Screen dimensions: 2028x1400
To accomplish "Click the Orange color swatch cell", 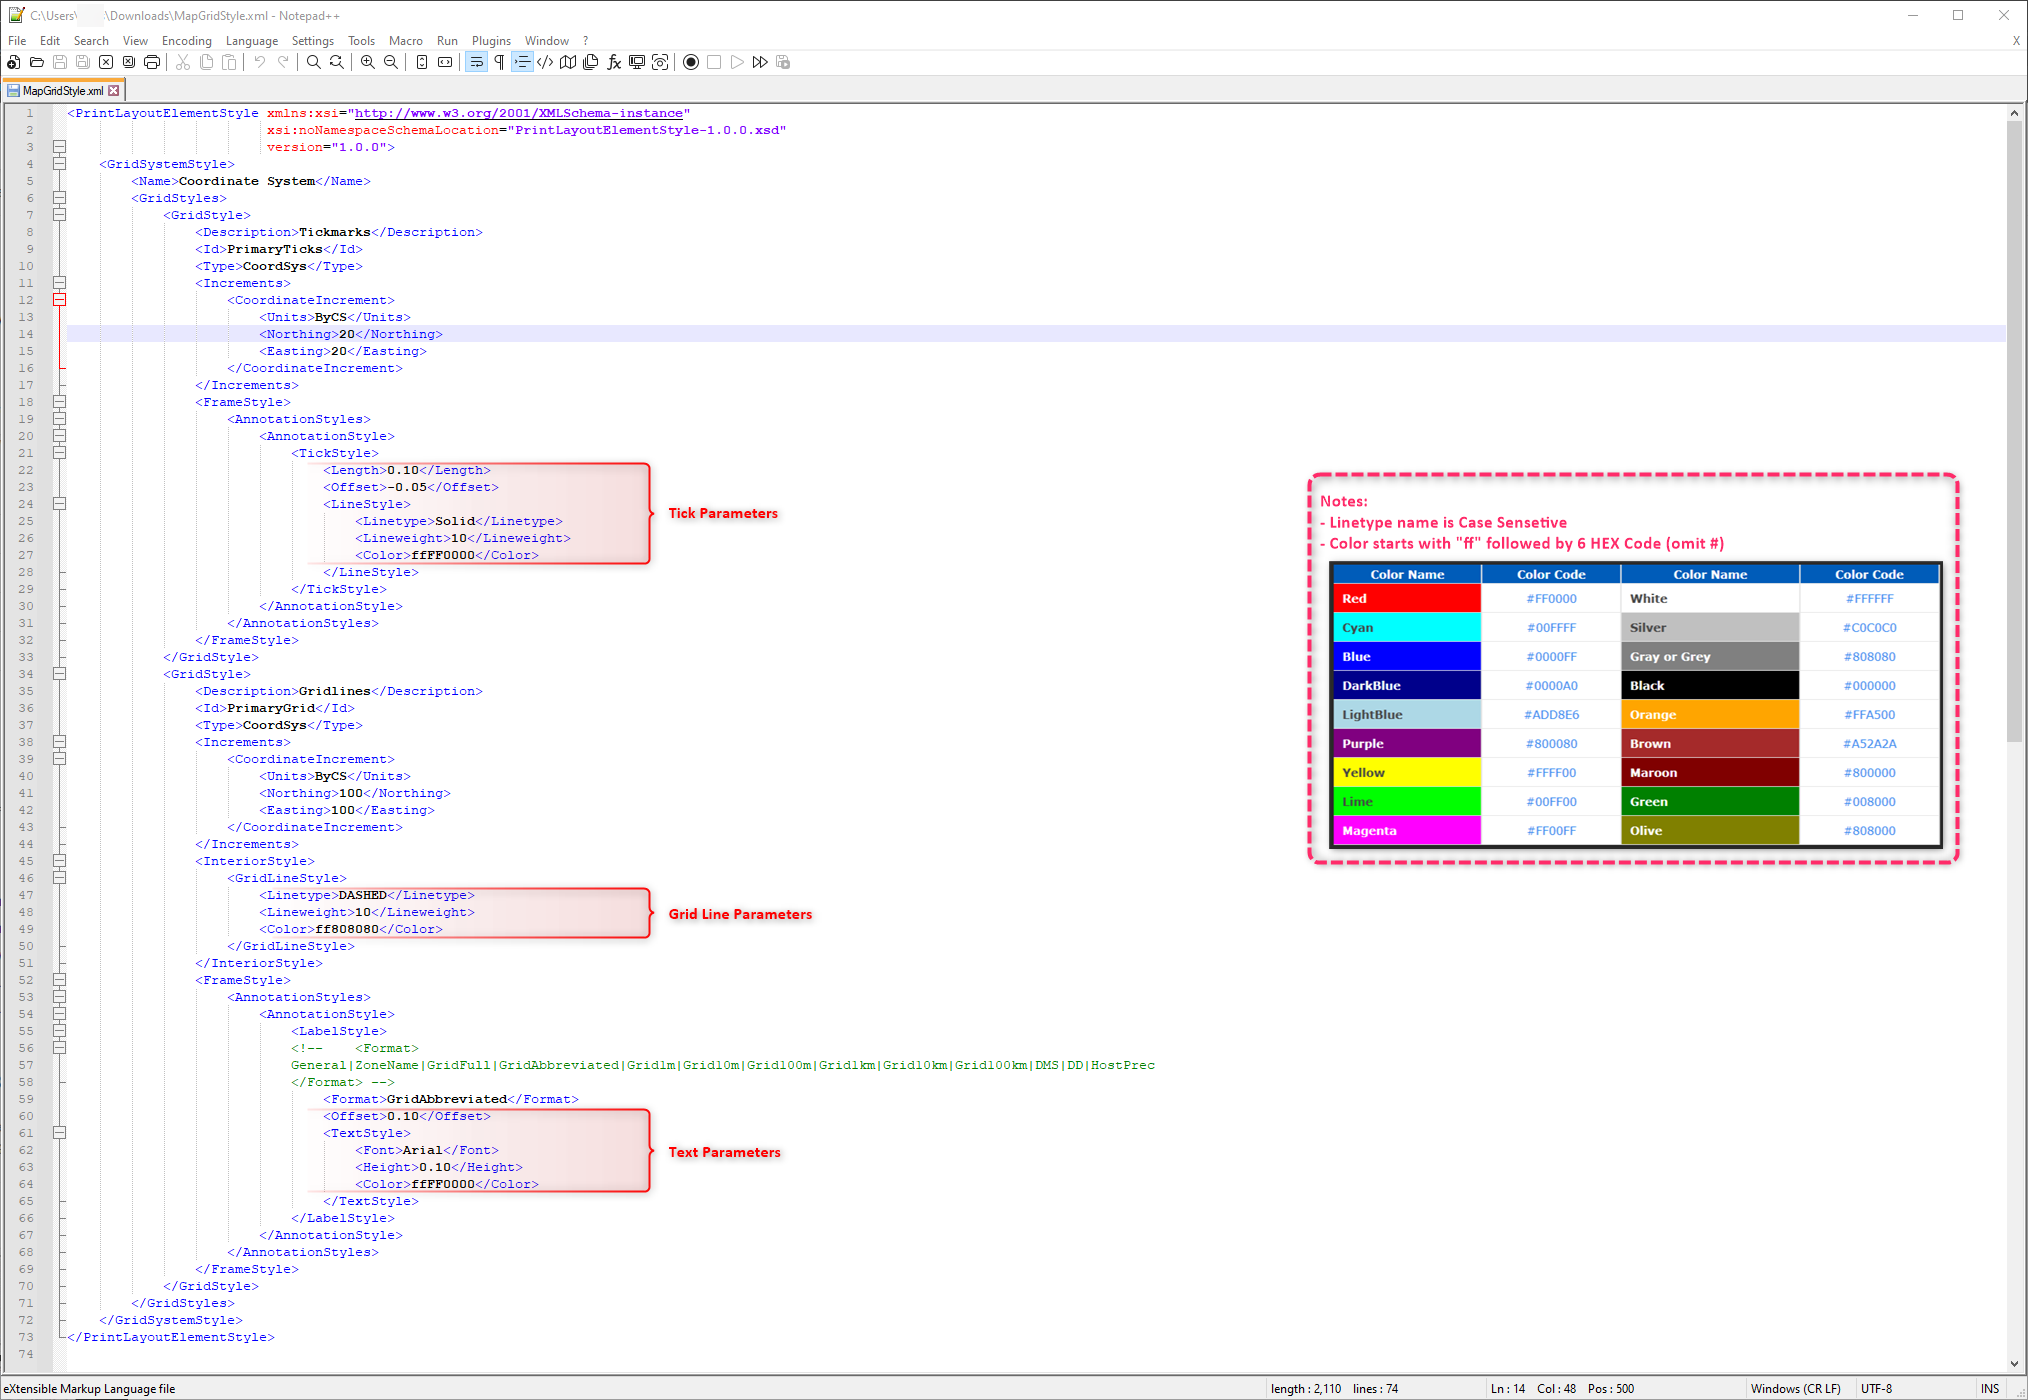I will click(1710, 715).
